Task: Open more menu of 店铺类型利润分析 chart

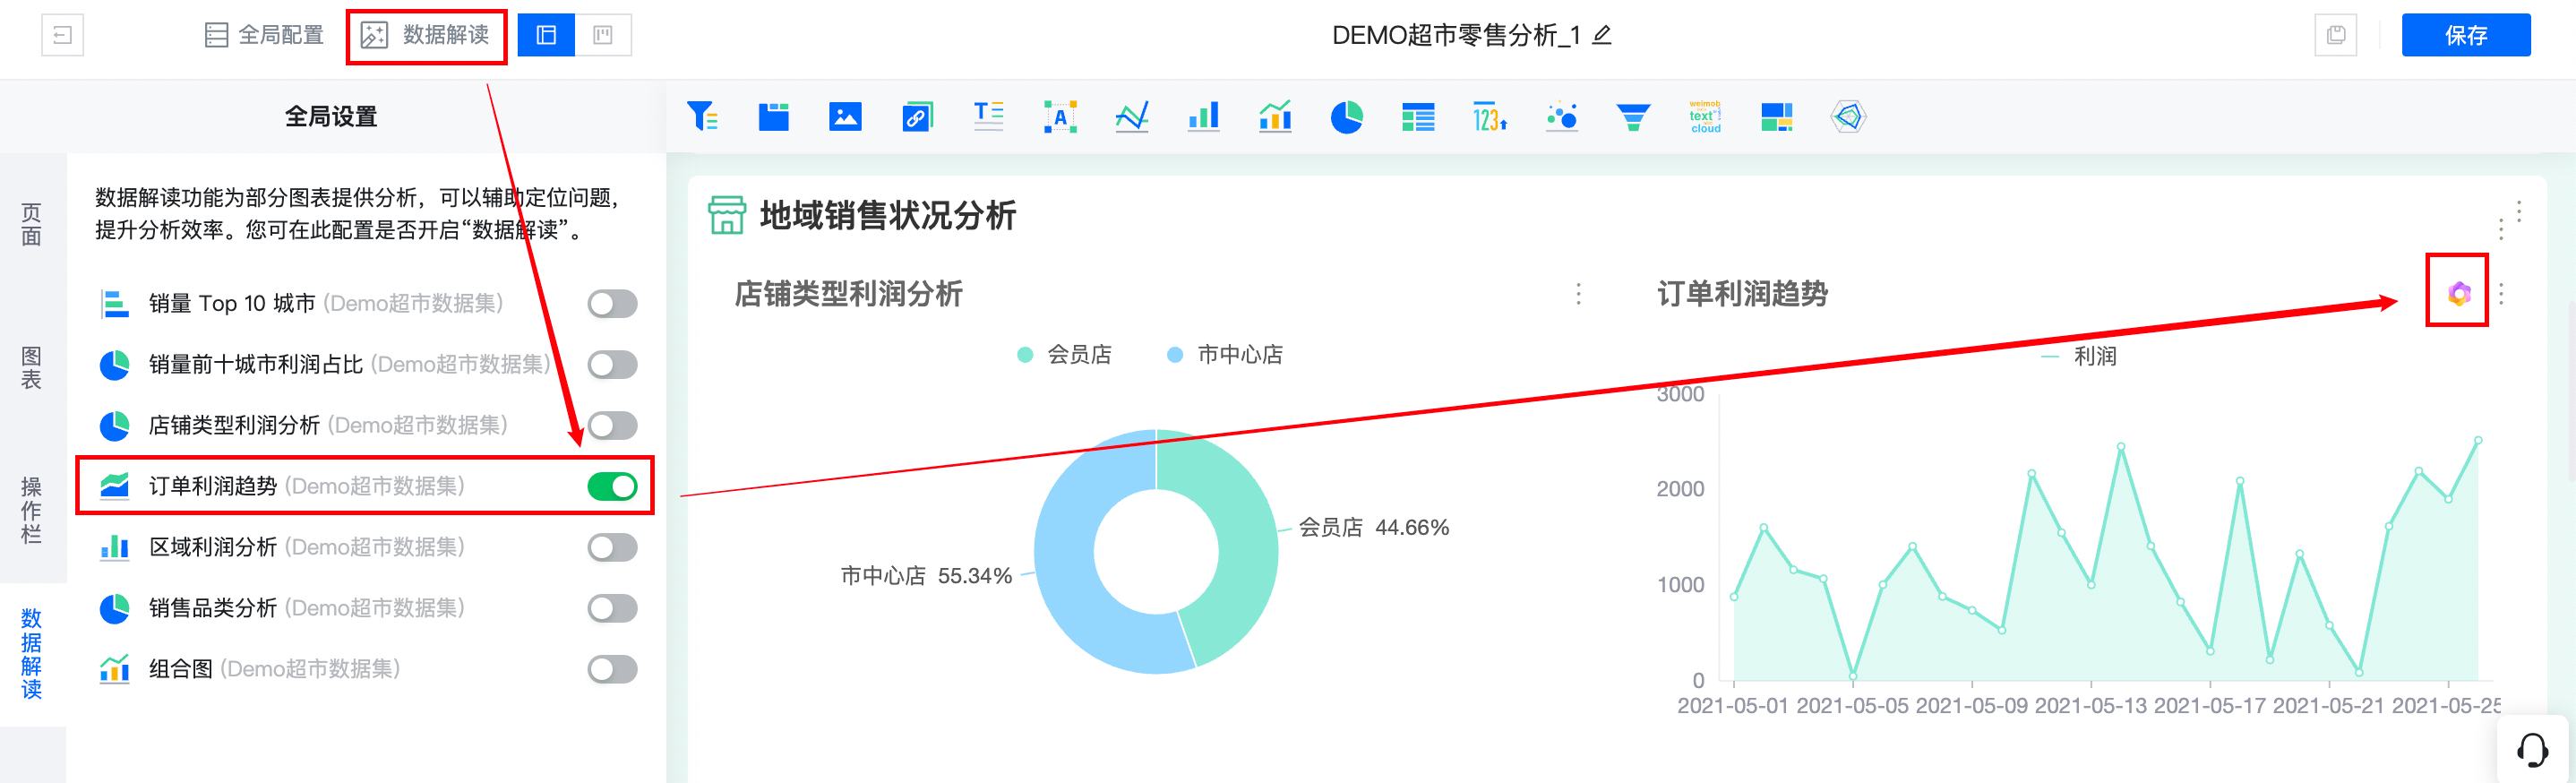Action: pos(1578,294)
